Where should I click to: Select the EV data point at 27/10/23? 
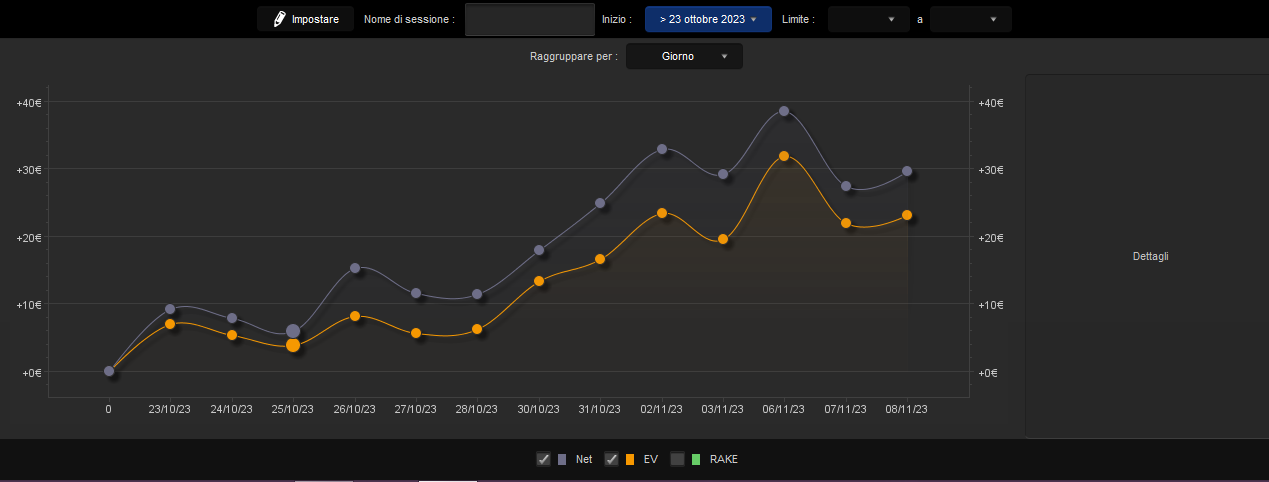(416, 333)
